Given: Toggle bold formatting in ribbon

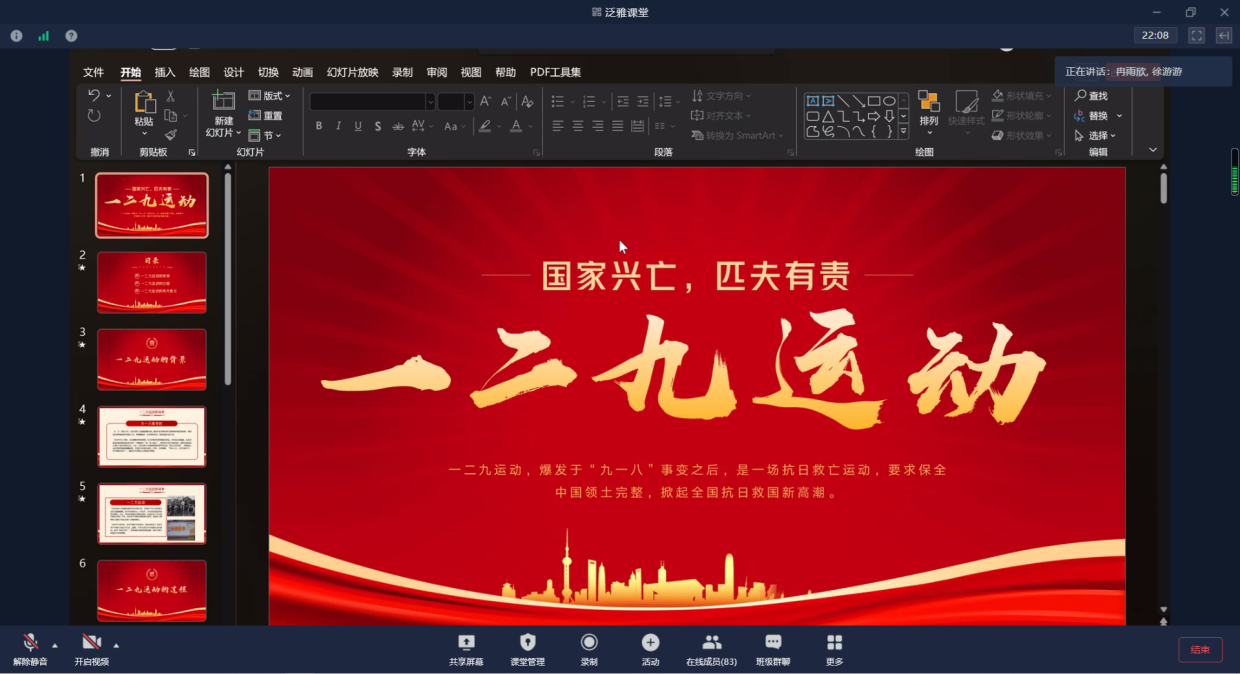Looking at the screenshot, I should [x=319, y=126].
